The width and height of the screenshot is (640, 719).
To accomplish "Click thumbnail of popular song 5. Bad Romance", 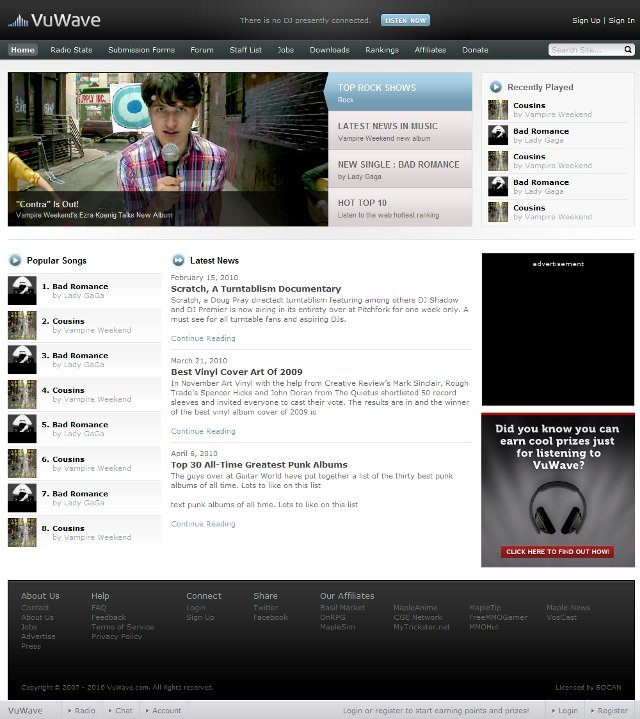I will (x=22, y=428).
